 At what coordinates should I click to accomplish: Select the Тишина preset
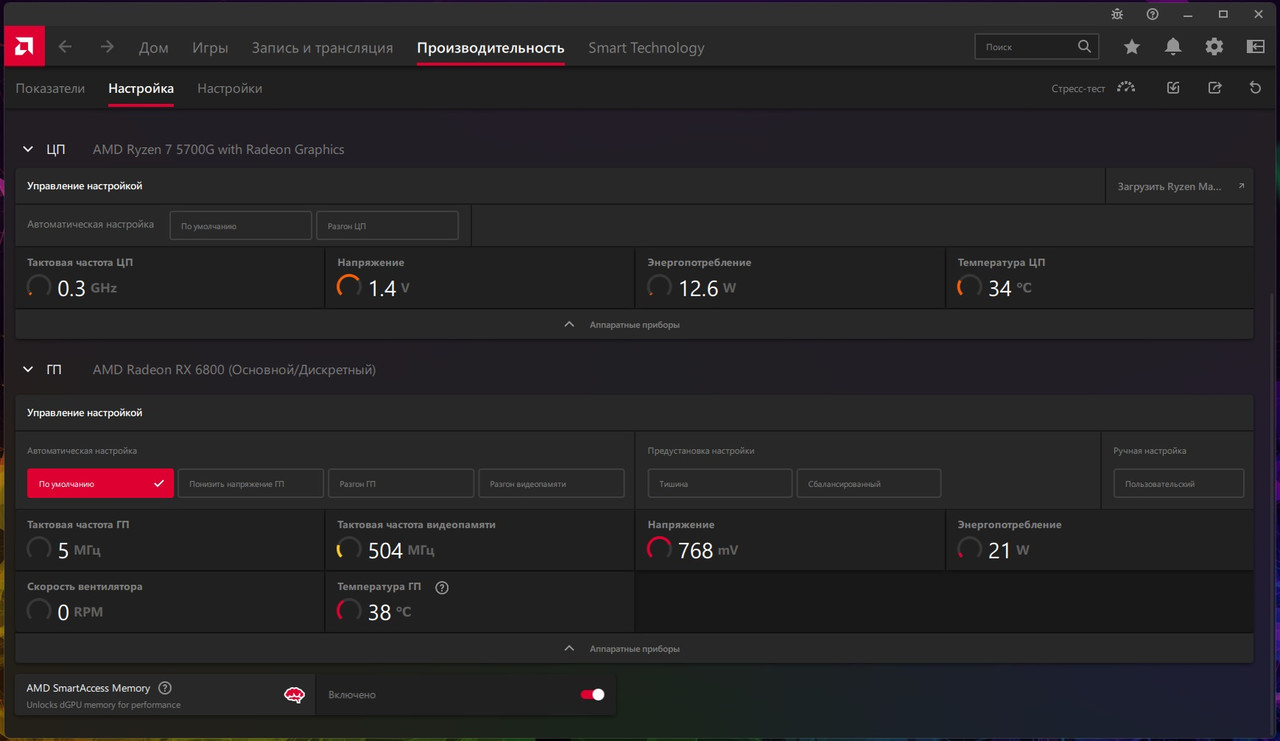tap(720, 483)
